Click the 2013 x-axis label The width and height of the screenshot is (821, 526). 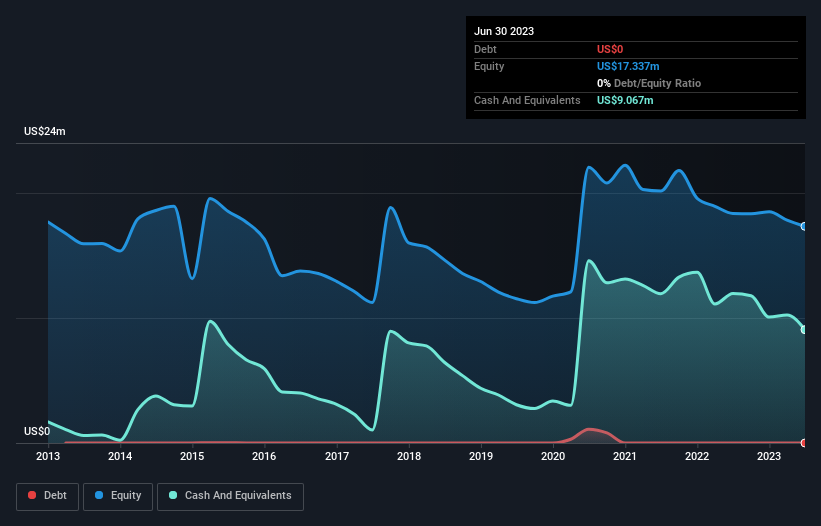(48, 456)
